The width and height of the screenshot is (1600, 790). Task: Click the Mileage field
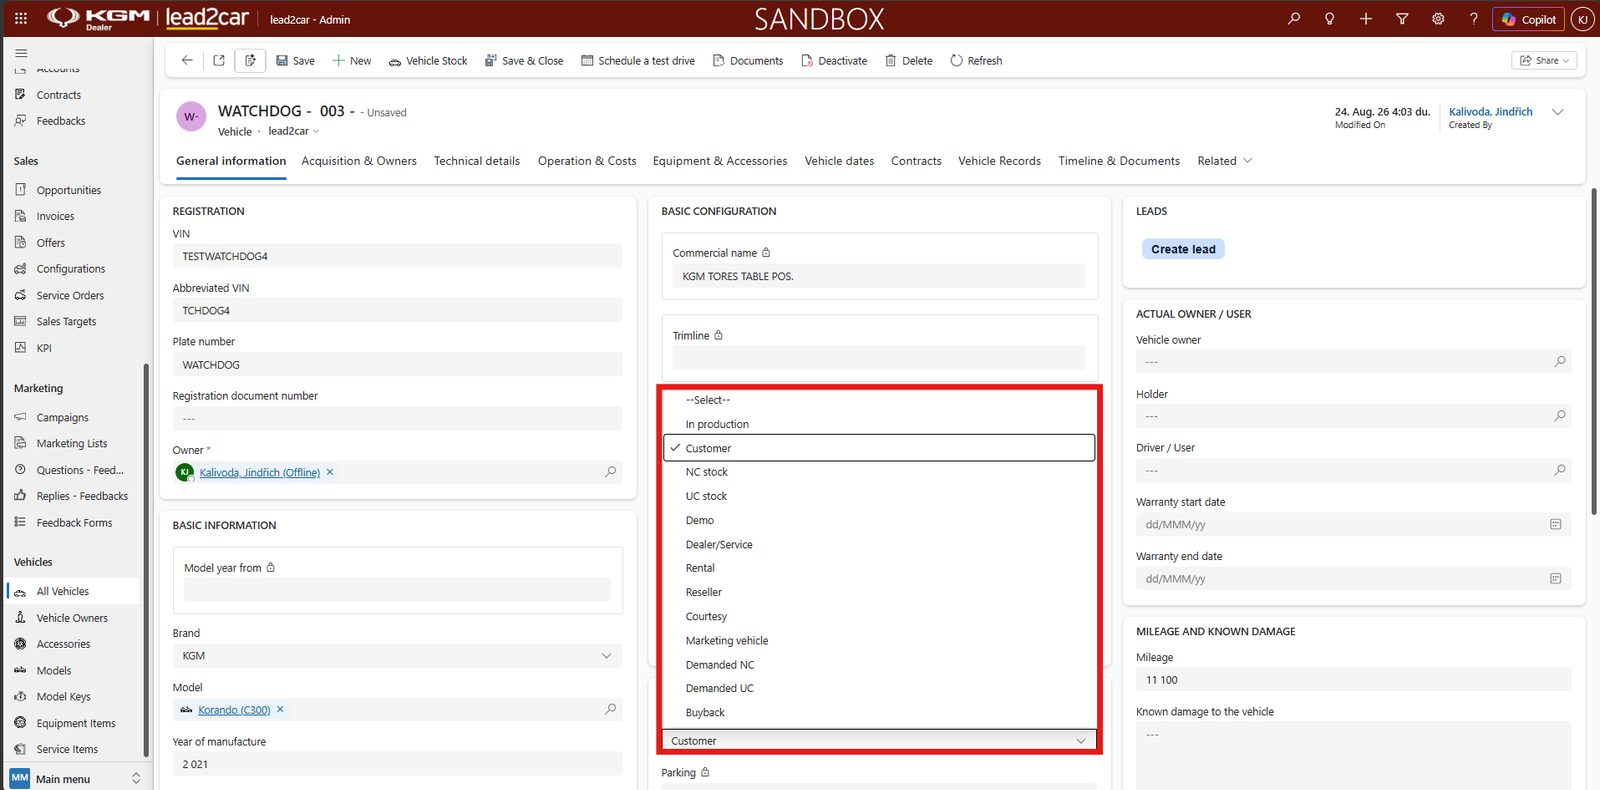point(1353,680)
